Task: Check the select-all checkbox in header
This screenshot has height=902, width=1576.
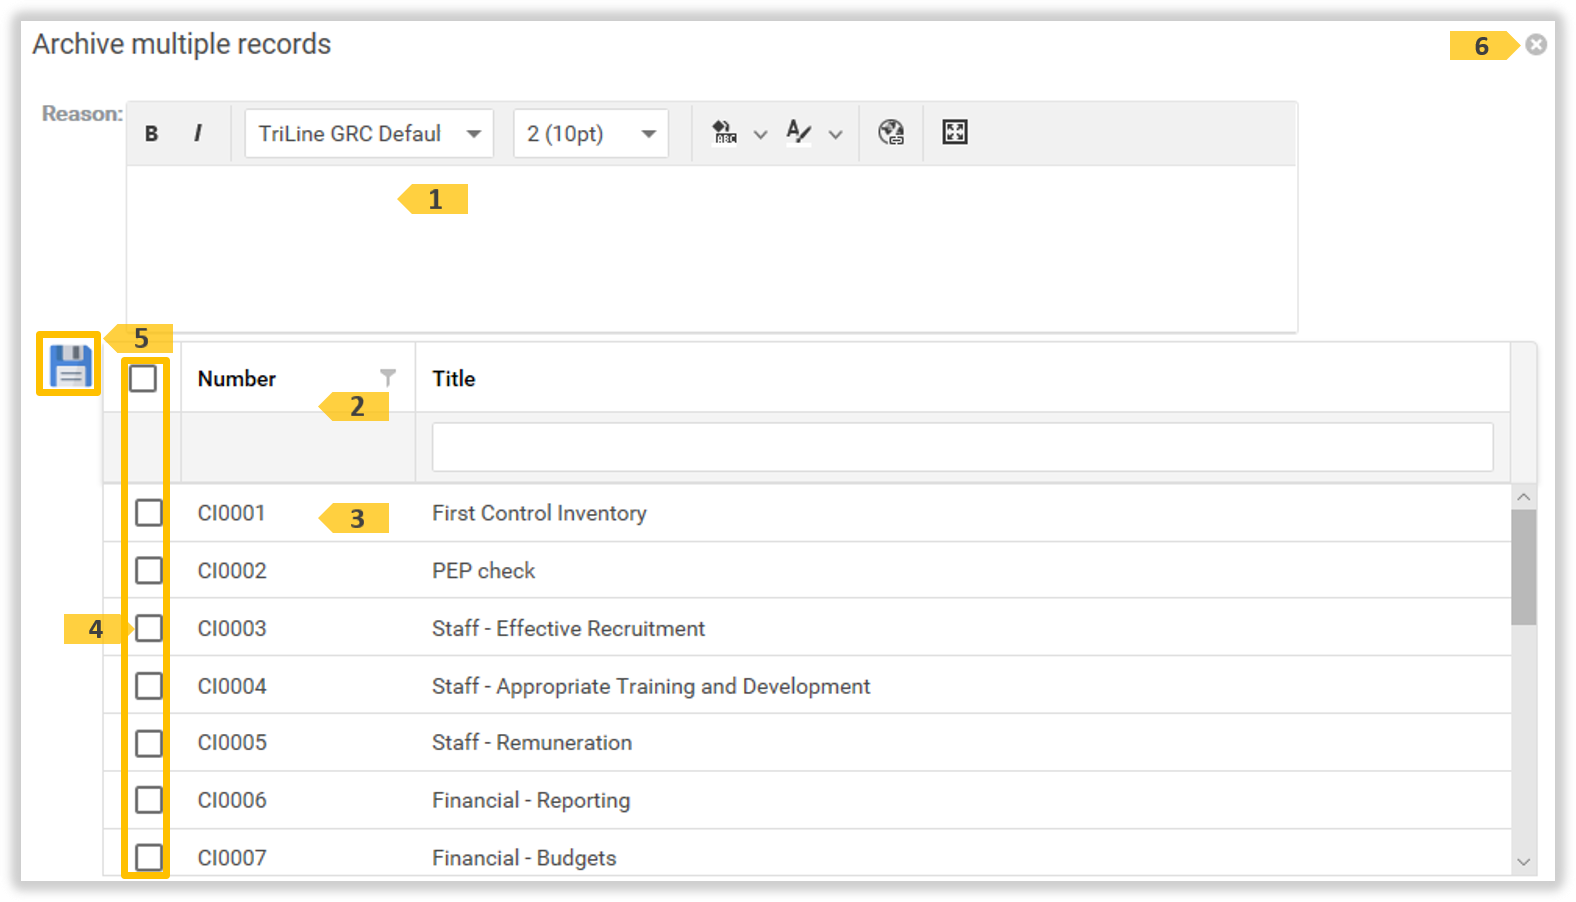Action: coord(143,379)
